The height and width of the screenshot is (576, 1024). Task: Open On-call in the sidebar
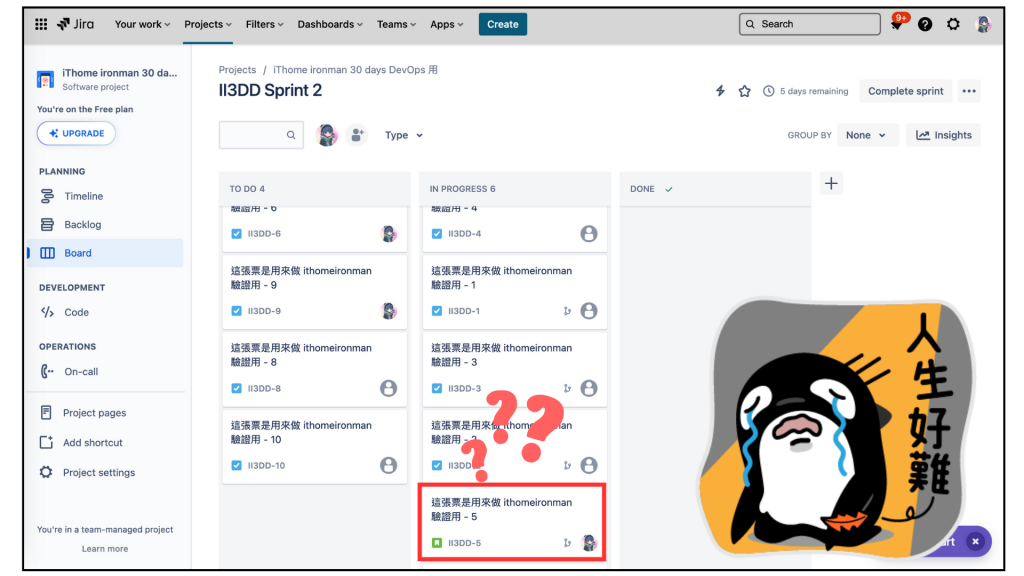click(x=105, y=372)
